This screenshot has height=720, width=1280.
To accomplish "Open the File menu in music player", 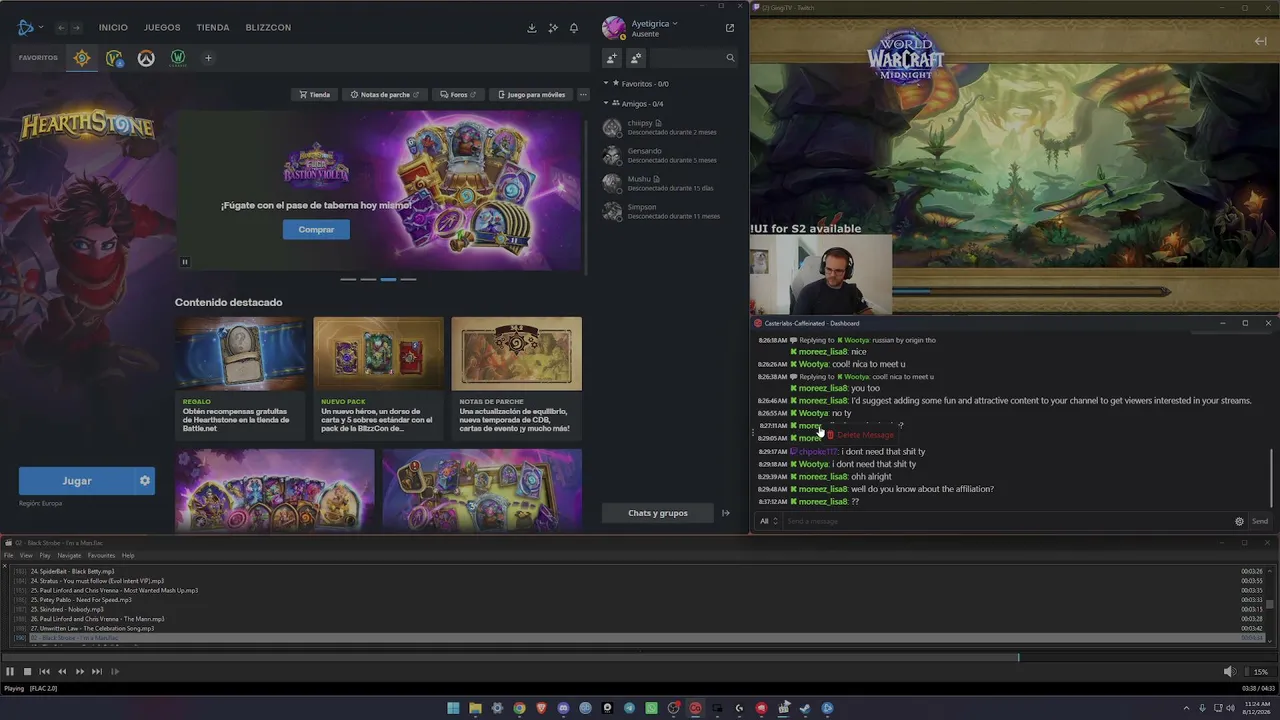I will (9, 555).
